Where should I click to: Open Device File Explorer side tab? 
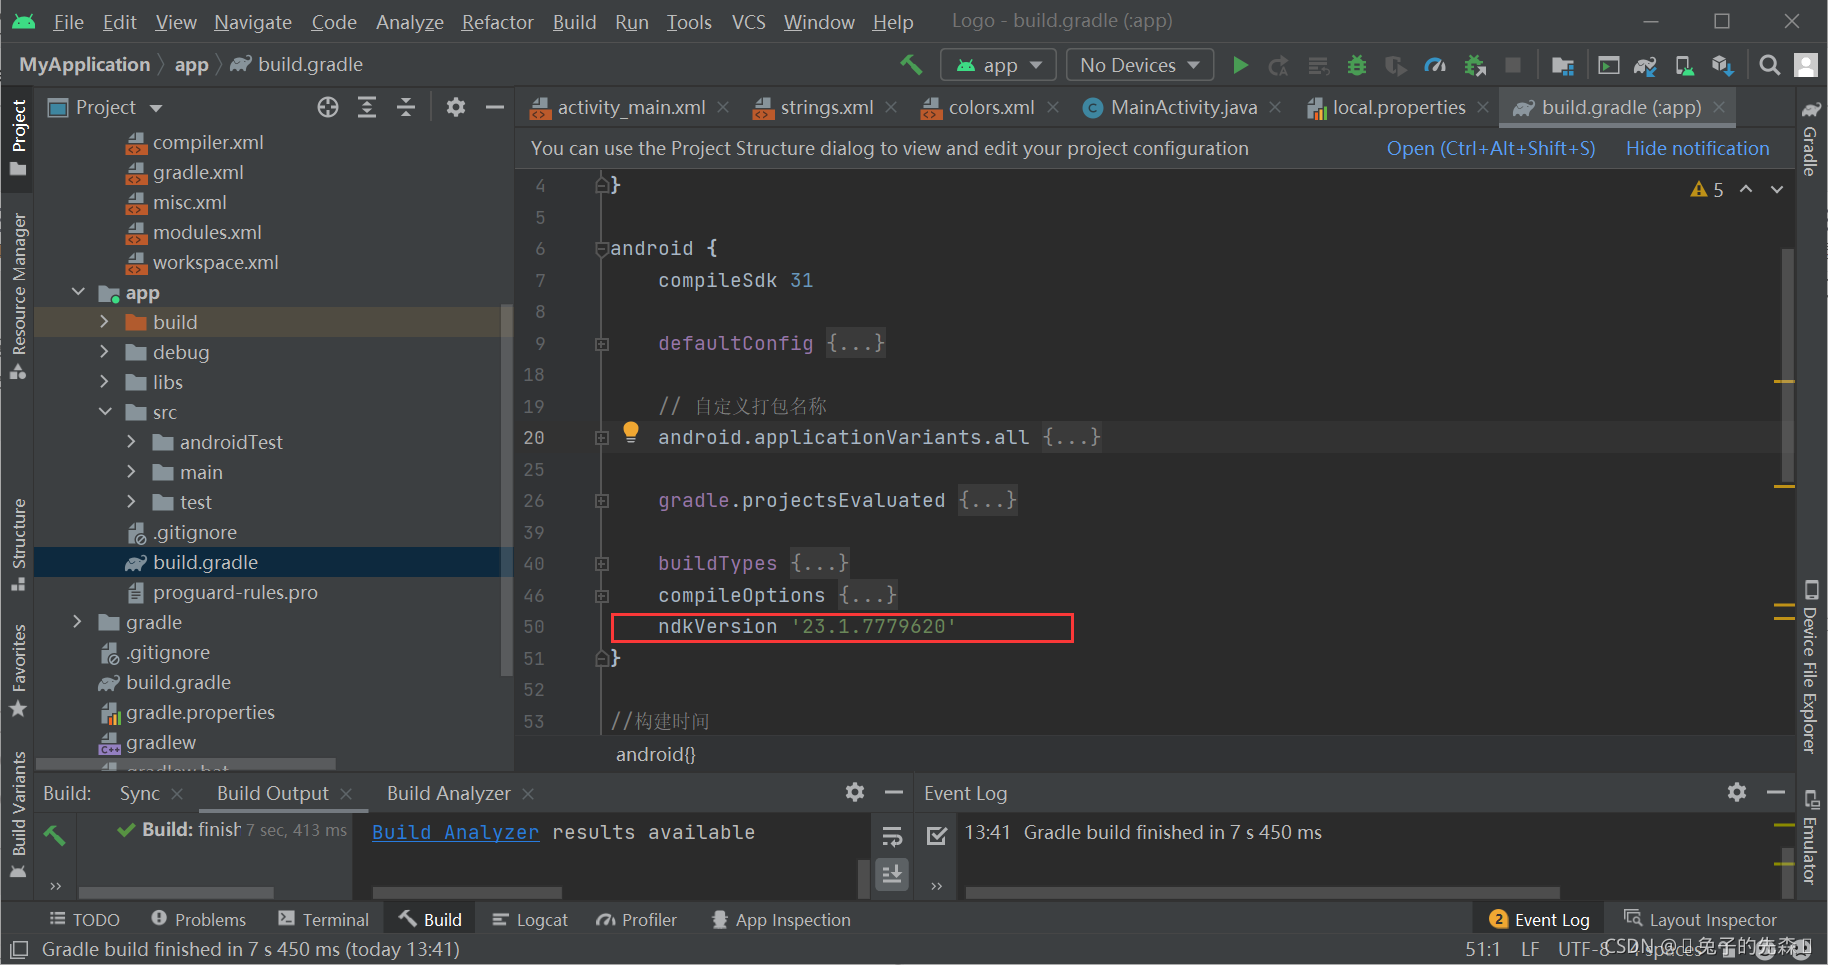[1810, 666]
